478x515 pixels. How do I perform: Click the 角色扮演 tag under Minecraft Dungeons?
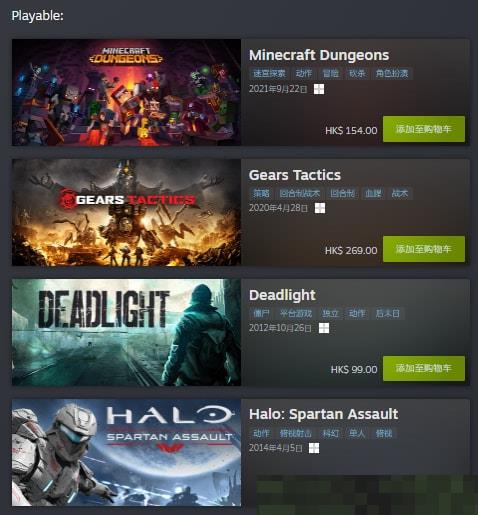click(392, 73)
